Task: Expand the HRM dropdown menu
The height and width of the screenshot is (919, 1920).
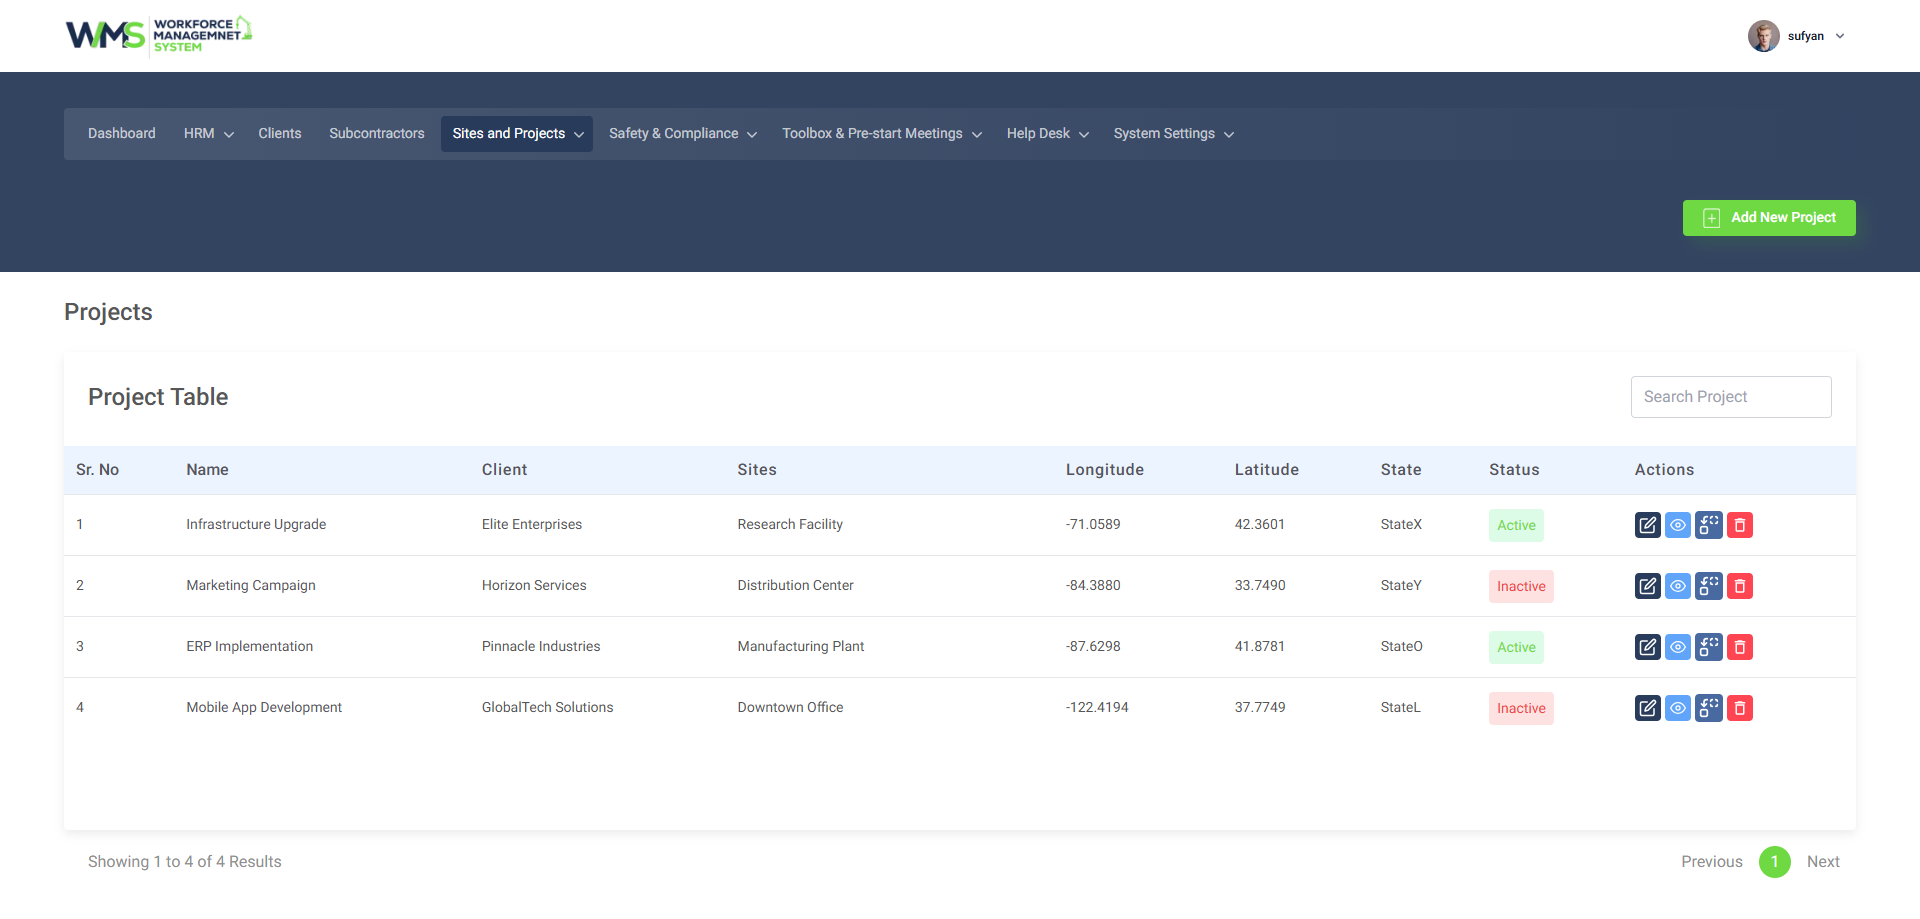Action: tap(208, 134)
